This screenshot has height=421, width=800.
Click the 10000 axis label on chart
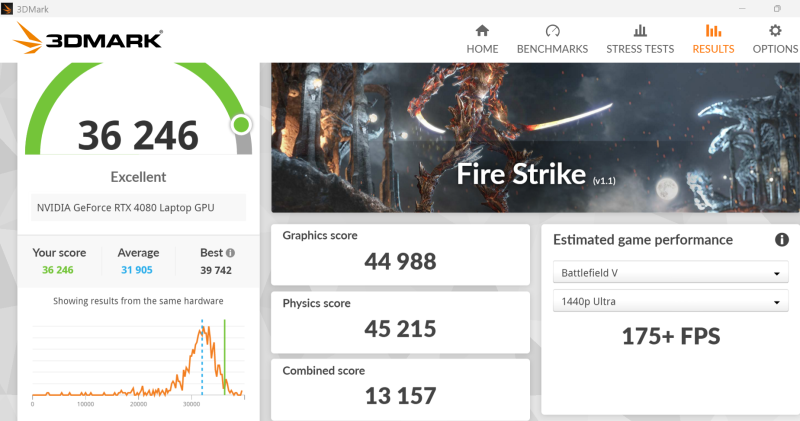86,404
